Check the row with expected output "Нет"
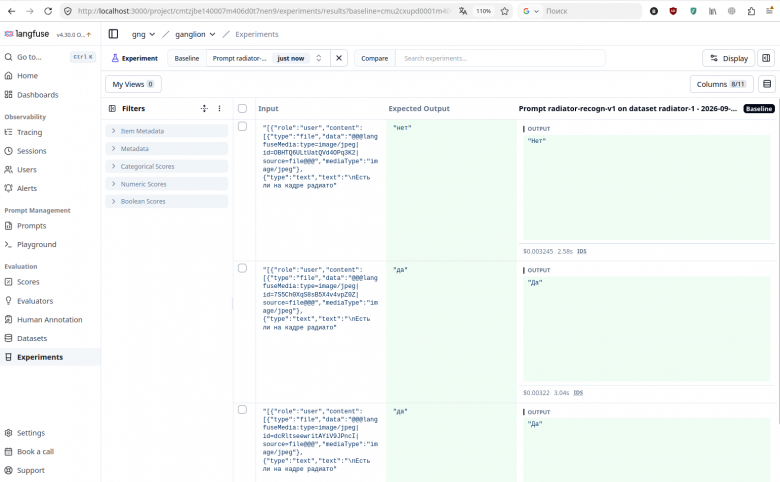The image size is (780, 482). (242, 126)
